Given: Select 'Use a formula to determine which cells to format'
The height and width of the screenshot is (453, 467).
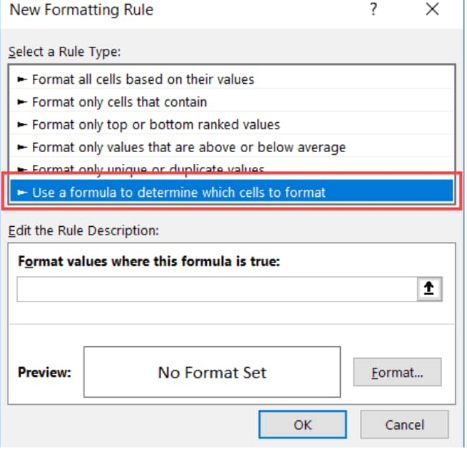Looking at the screenshot, I should pyautogui.click(x=232, y=192).
